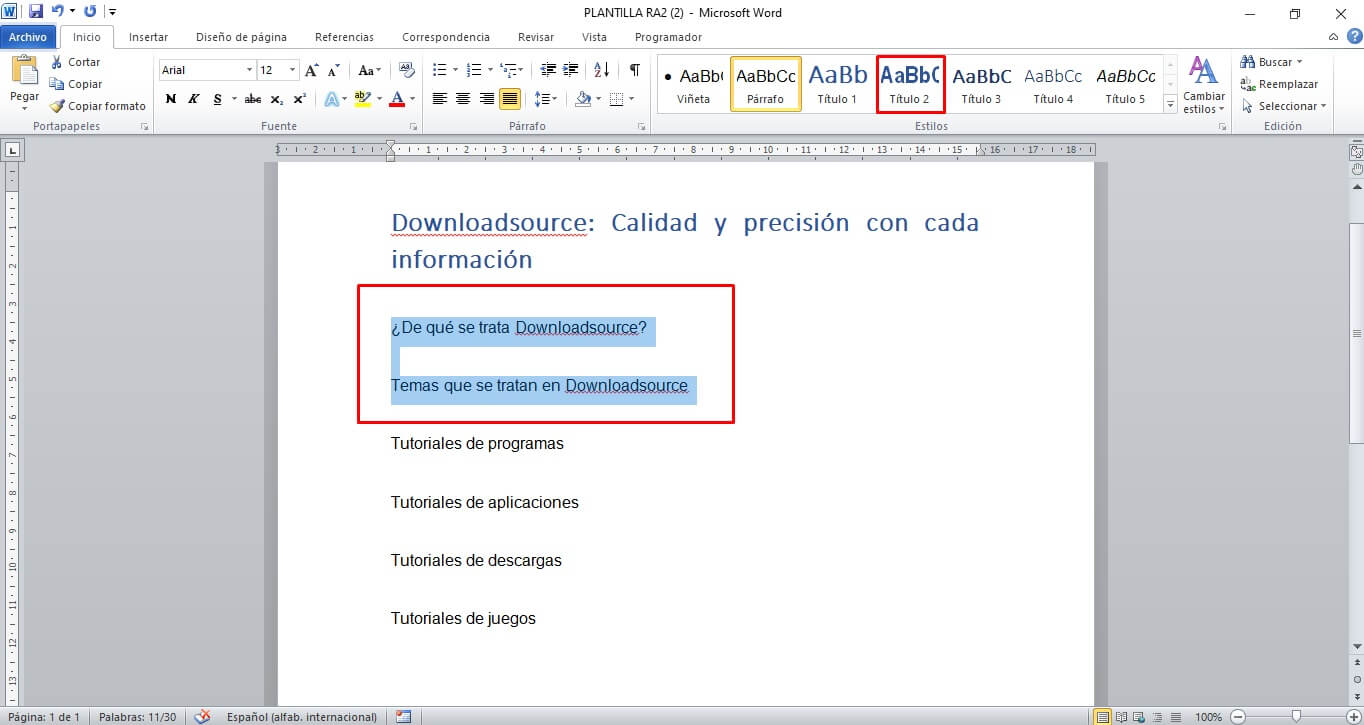Viewport: 1364px width, 725px height.
Task: Toggle ruler button above vertical scrollbar
Action: tap(1356, 152)
